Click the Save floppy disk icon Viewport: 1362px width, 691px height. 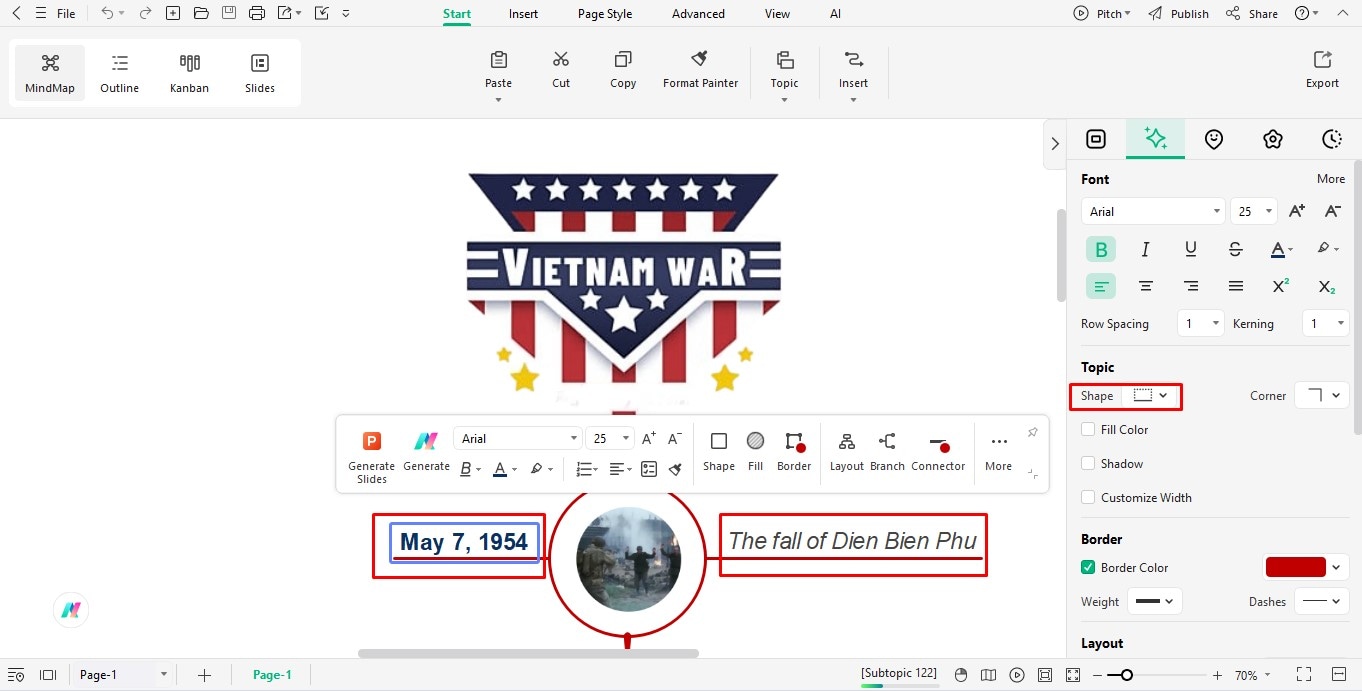[x=229, y=13]
